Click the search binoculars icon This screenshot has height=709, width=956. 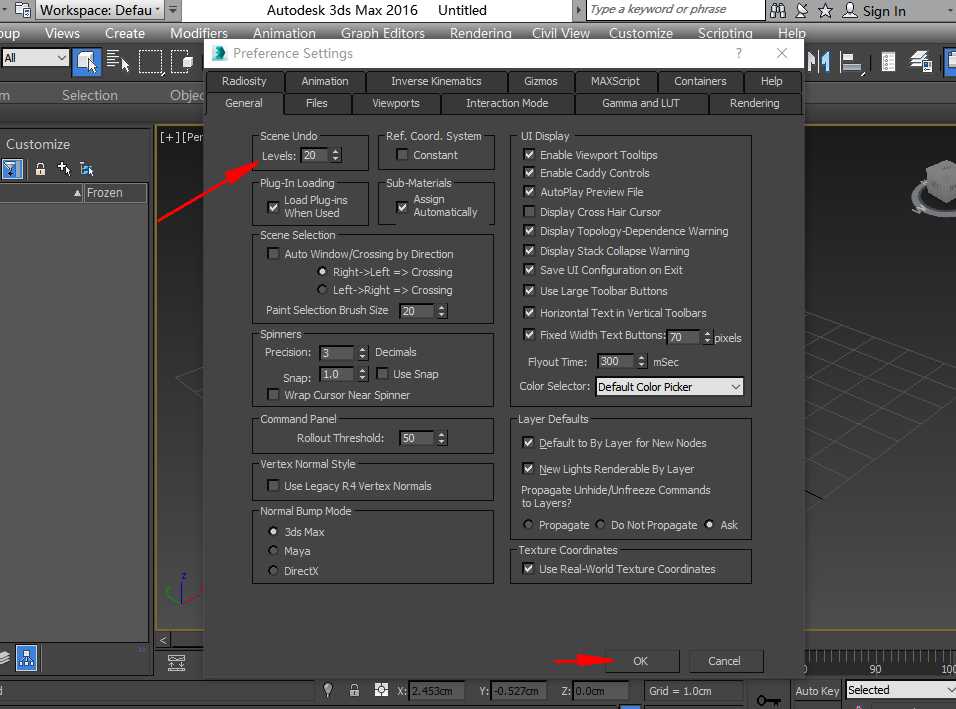pyautogui.click(x=777, y=10)
